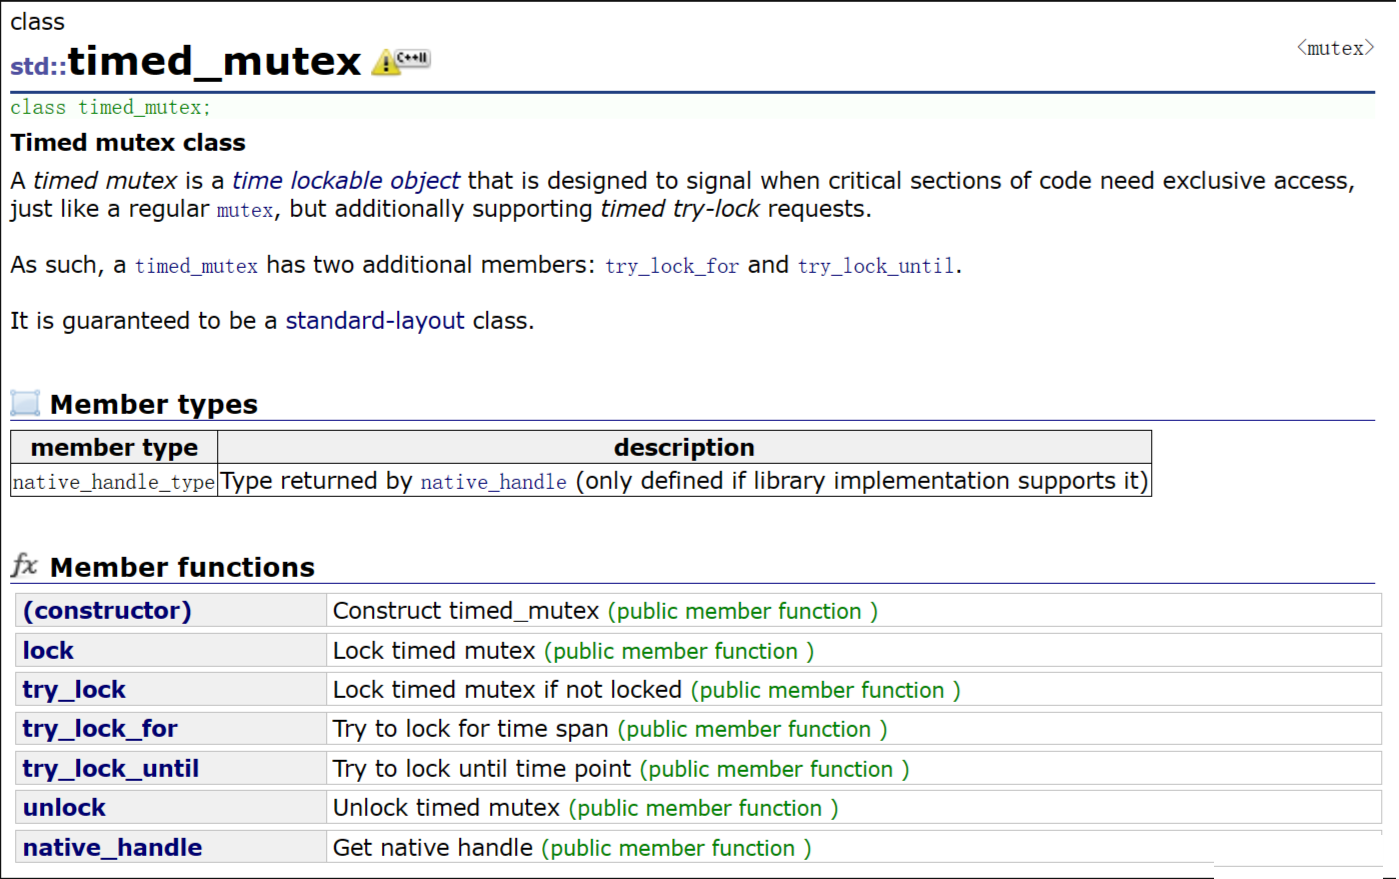Click 'Try to lock for time span' text
The width and height of the screenshot is (1399, 879).
tap(471, 729)
